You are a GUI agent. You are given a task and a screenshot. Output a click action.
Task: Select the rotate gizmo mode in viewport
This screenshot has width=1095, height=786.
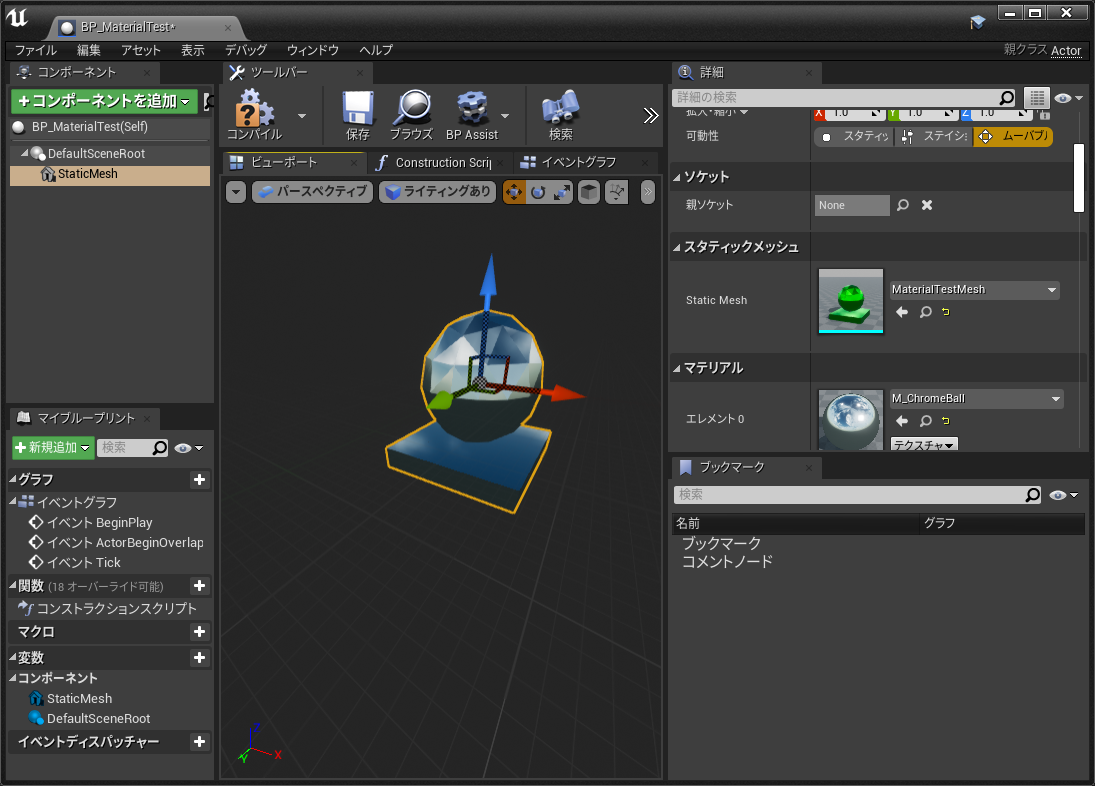[538, 192]
